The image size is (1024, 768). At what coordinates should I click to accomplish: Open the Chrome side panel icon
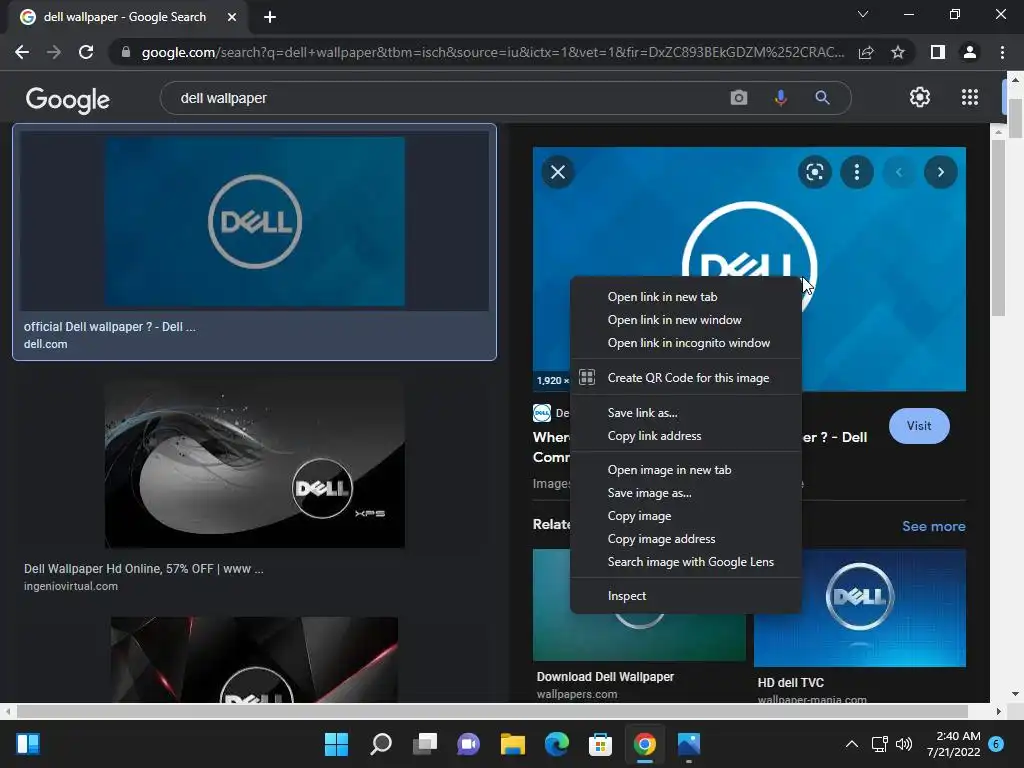point(938,52)
